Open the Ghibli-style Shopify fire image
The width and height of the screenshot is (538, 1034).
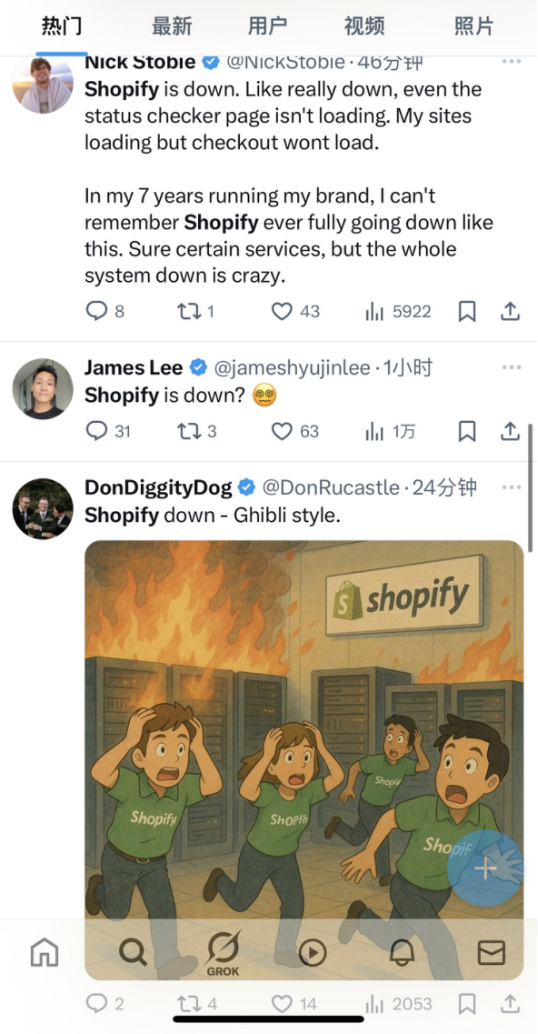pyautogui.click(x=304, y=760)
